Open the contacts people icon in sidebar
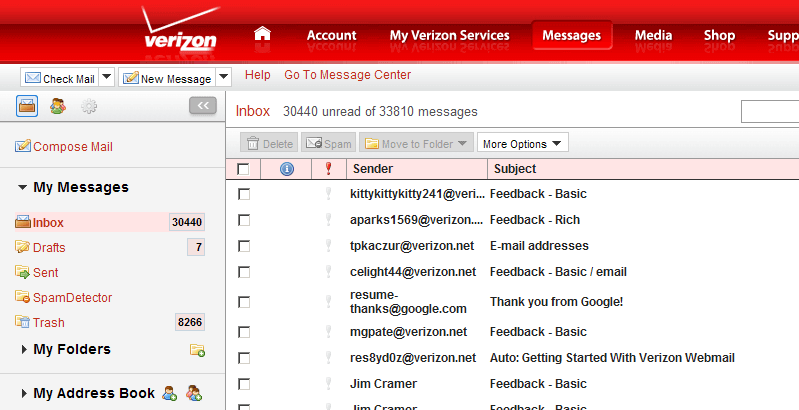 (58, 106)
